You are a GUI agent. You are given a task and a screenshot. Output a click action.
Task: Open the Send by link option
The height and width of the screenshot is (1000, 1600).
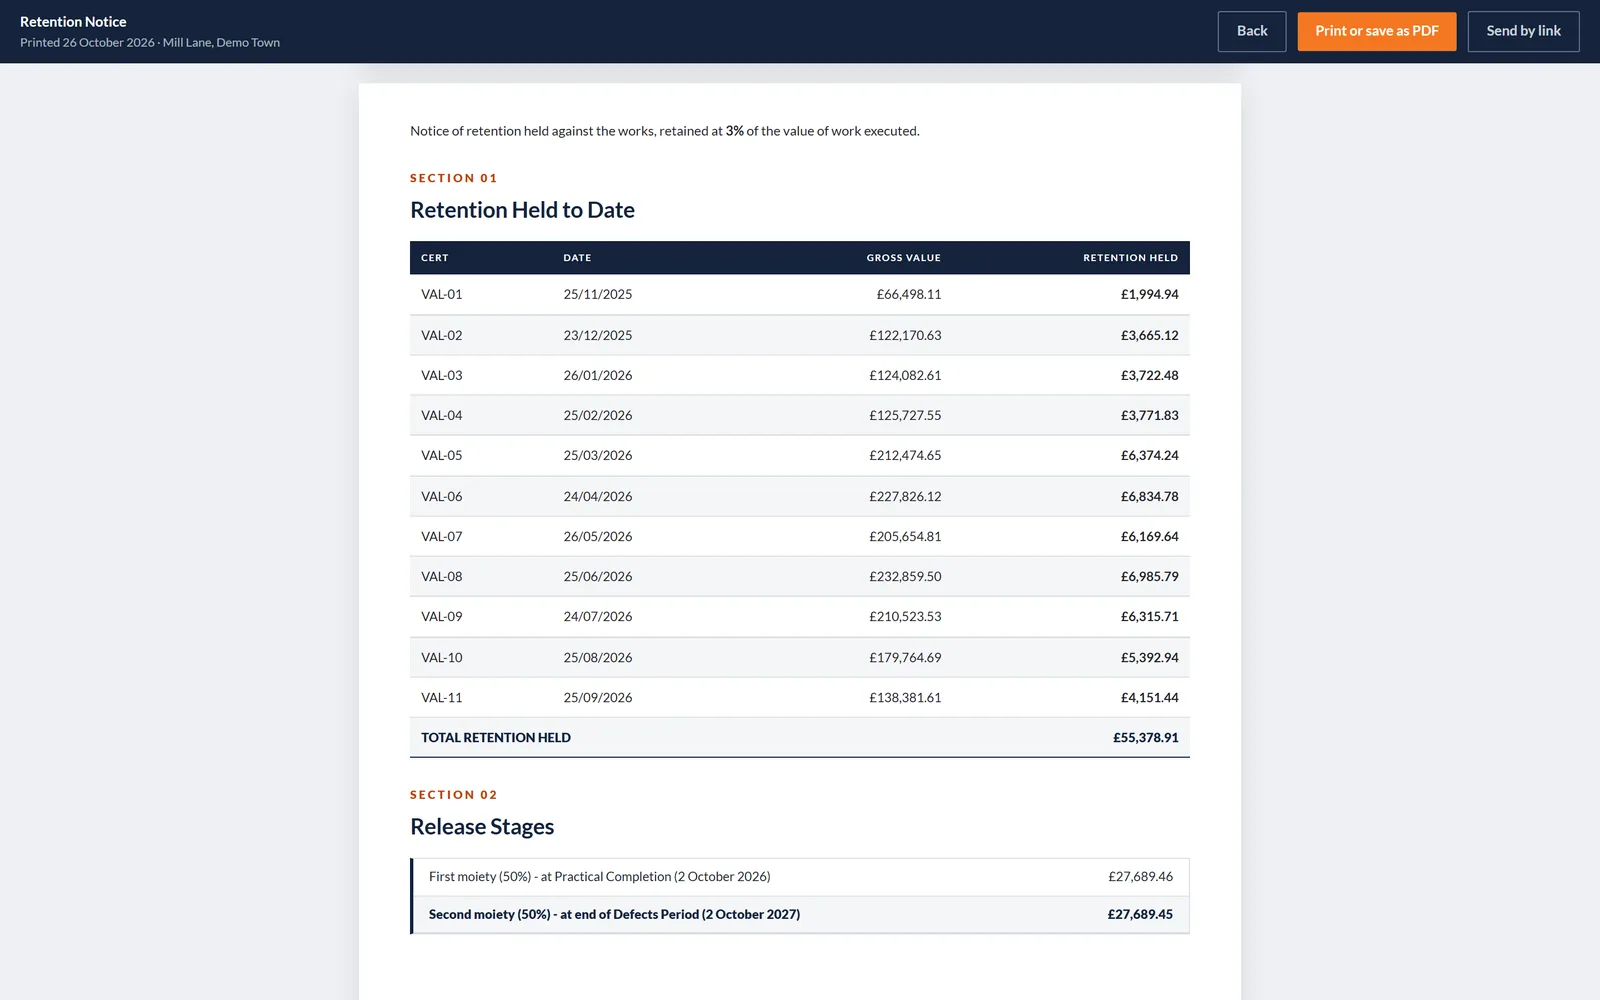click(1523, 31)
